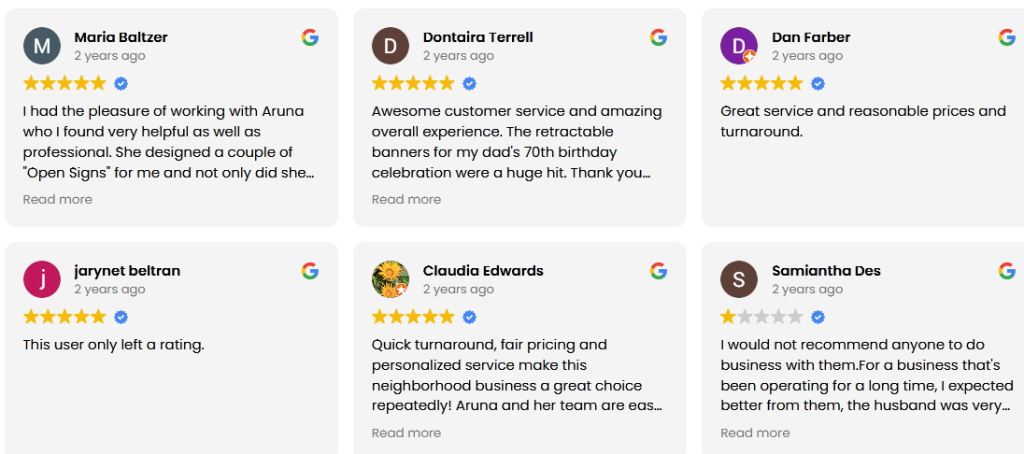Click Google logo on Claudia Edwards' review
The image size is (1024, 454).
tap(658, 271)
